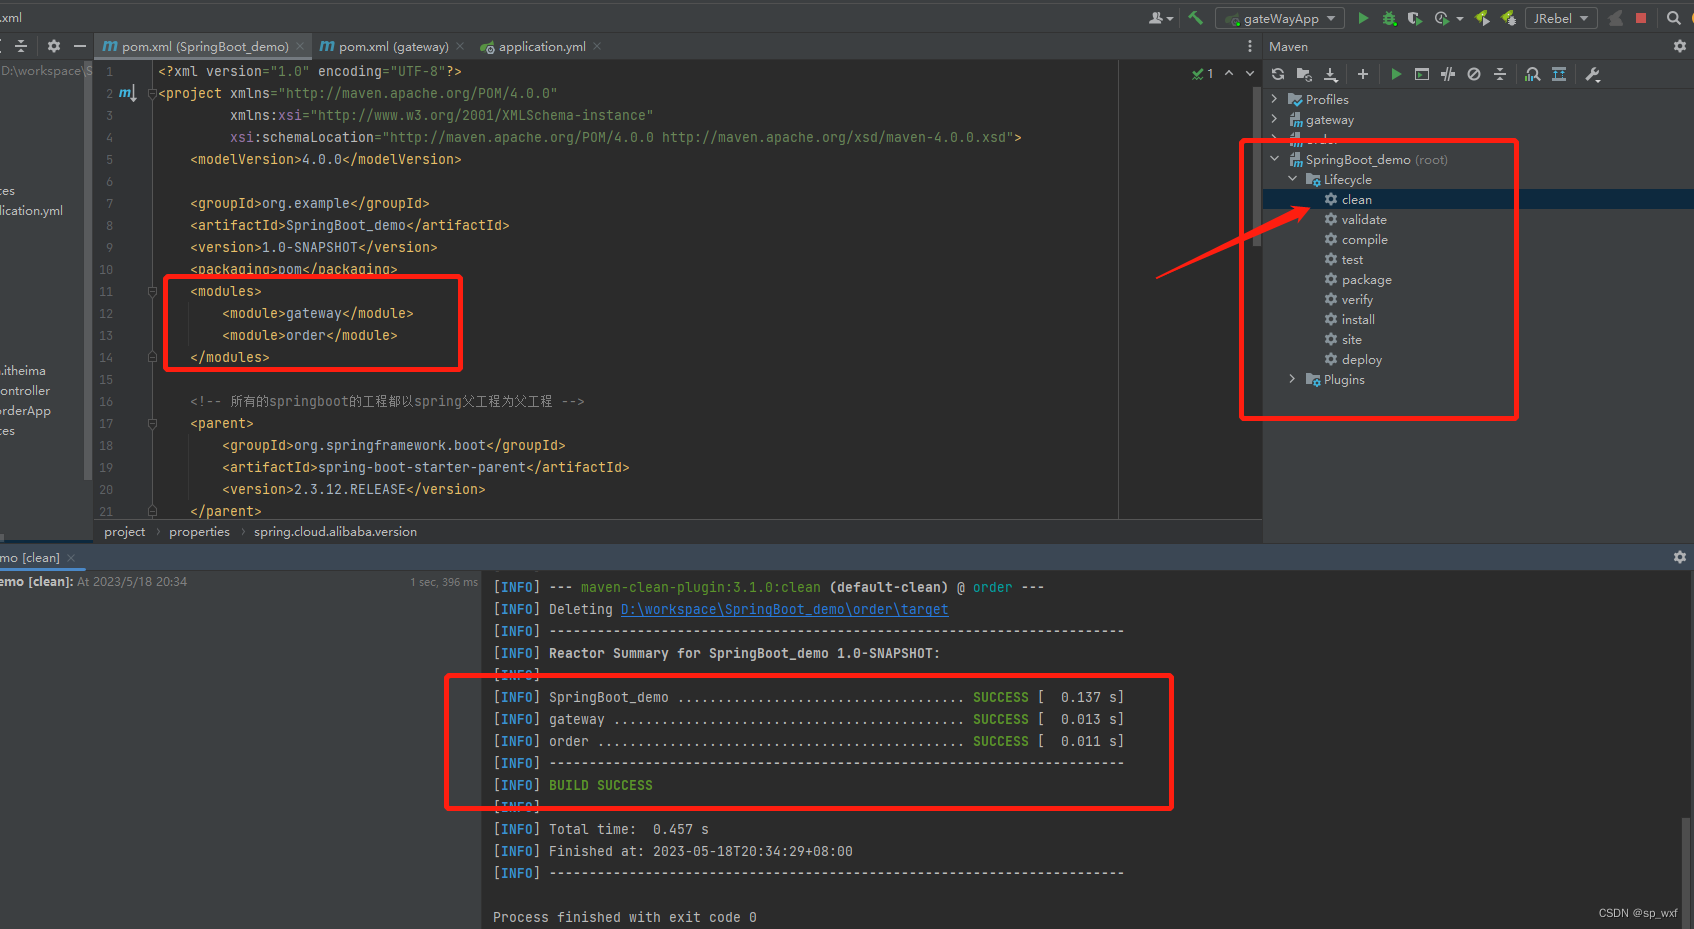Screen dimensions: 1694x929
Task: Open Search Everywhere magnifier icon
Action: (1674, 18)
